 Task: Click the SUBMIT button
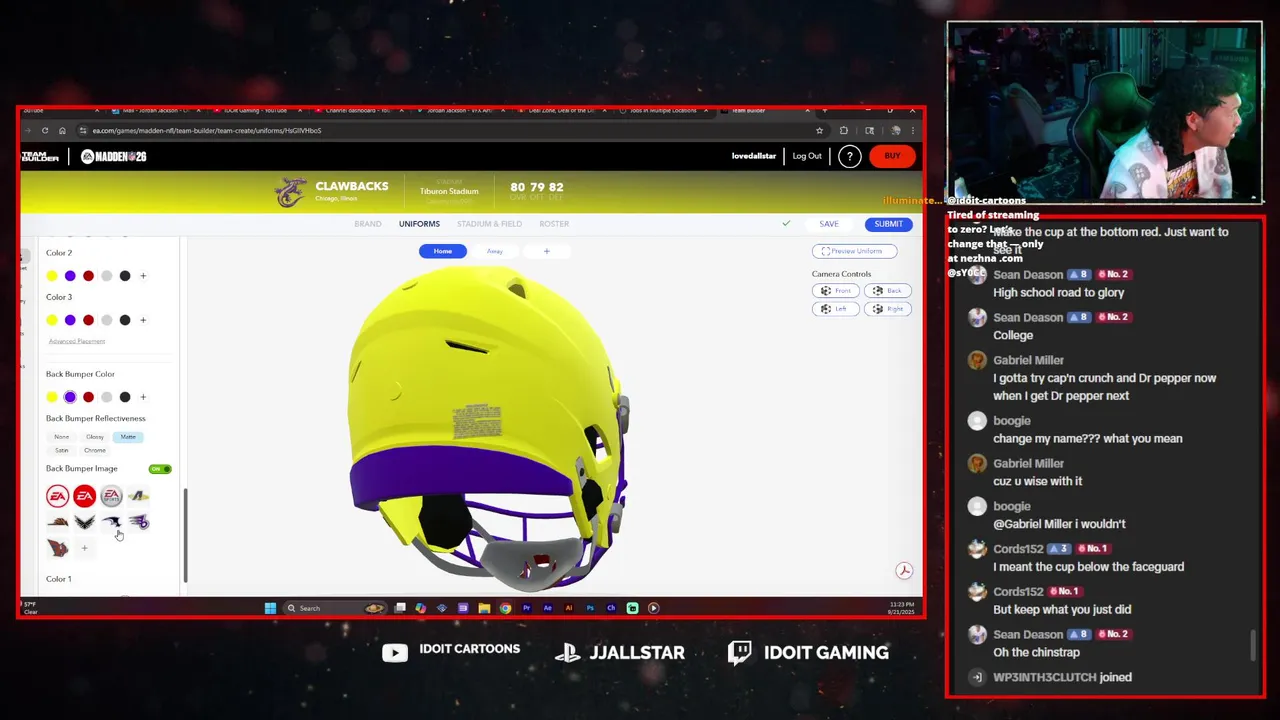pos(888,224)
